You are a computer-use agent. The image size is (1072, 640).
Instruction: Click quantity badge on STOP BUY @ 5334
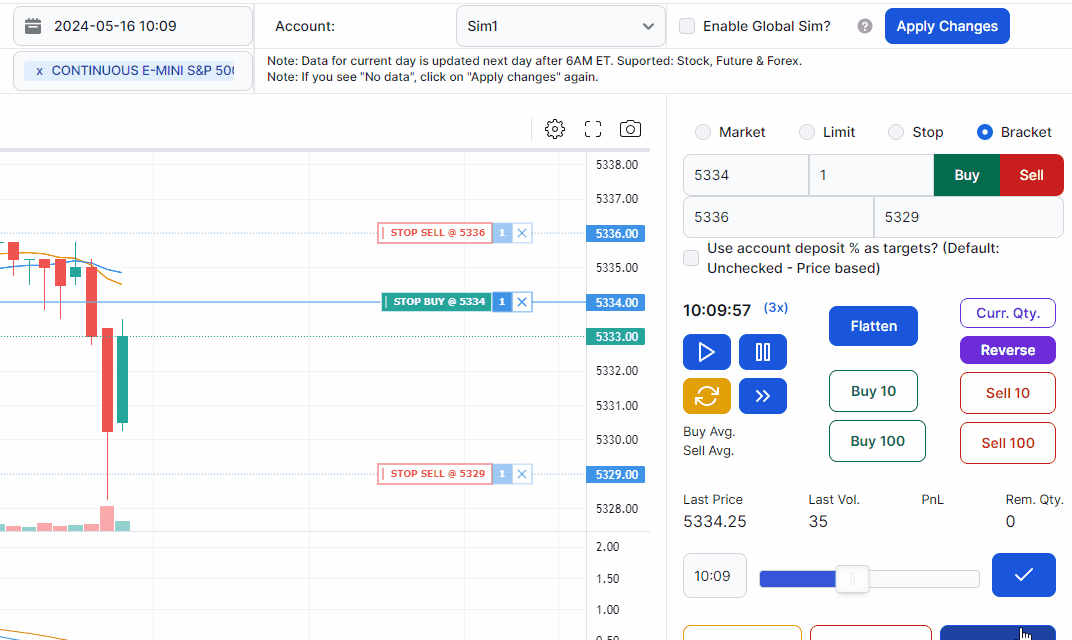502,302
